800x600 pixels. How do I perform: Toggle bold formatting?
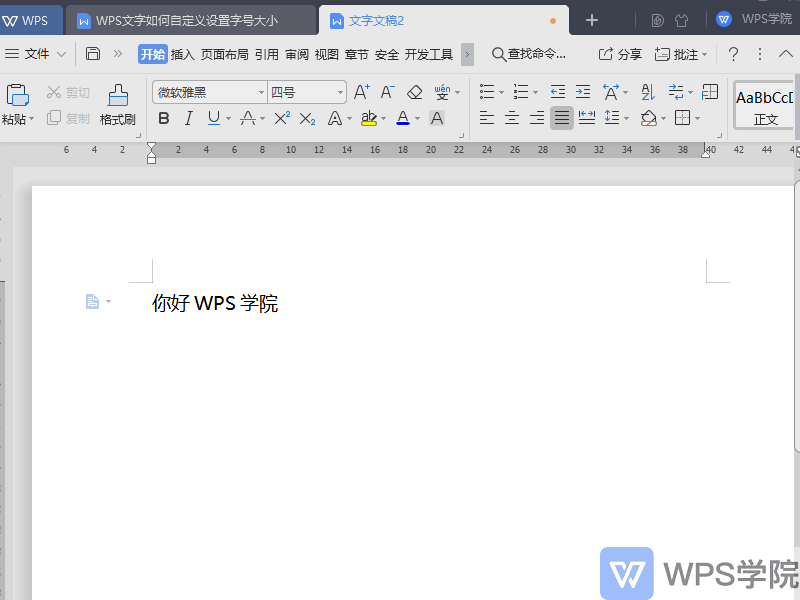163,118
